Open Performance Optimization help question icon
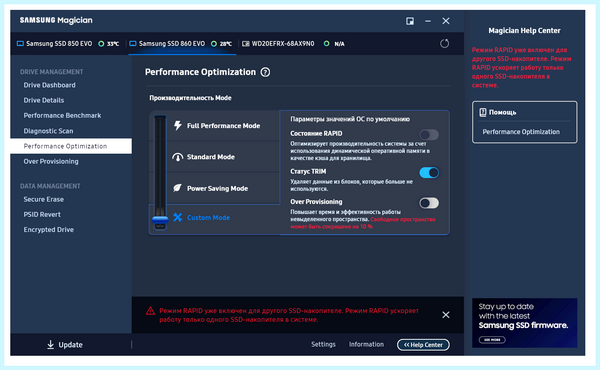This screenshot has height=370, width=600. [265, 72]
